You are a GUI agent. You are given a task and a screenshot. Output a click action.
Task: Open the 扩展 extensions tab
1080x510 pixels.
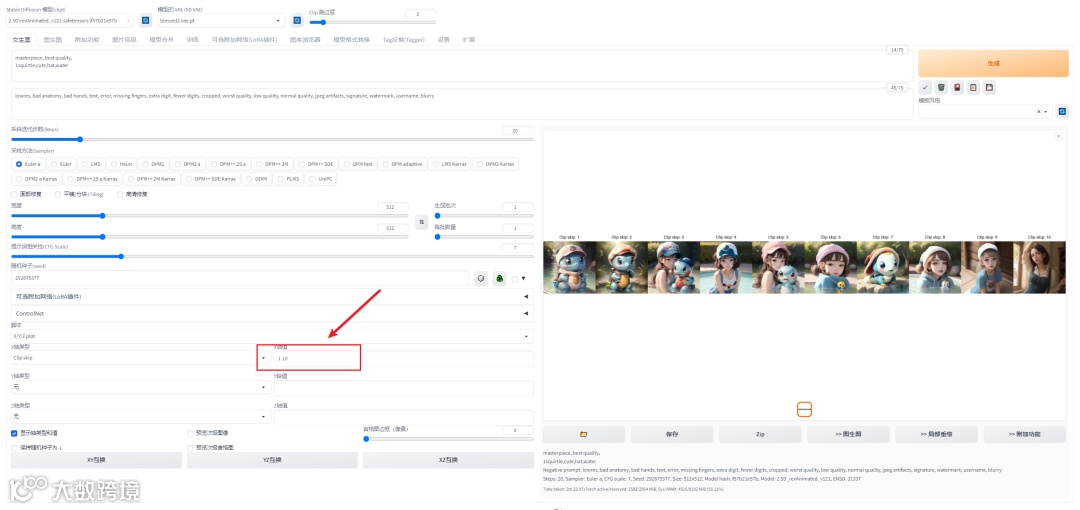[x=468, y=39]
